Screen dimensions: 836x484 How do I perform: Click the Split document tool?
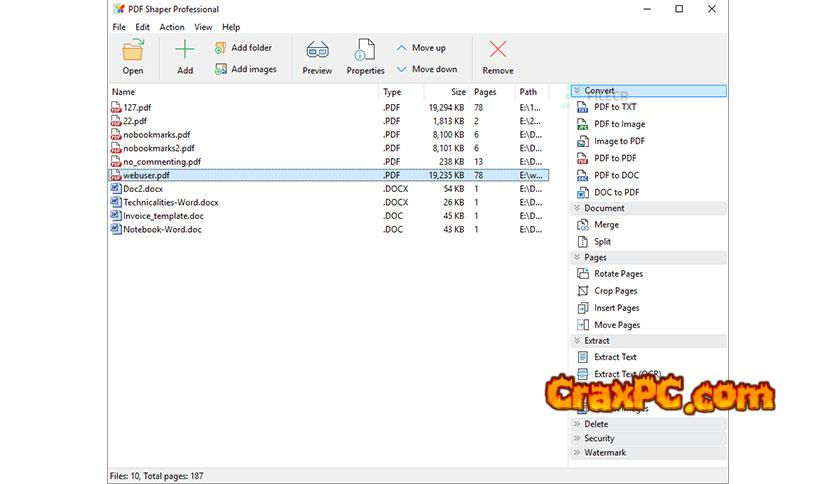click(602, 242)
